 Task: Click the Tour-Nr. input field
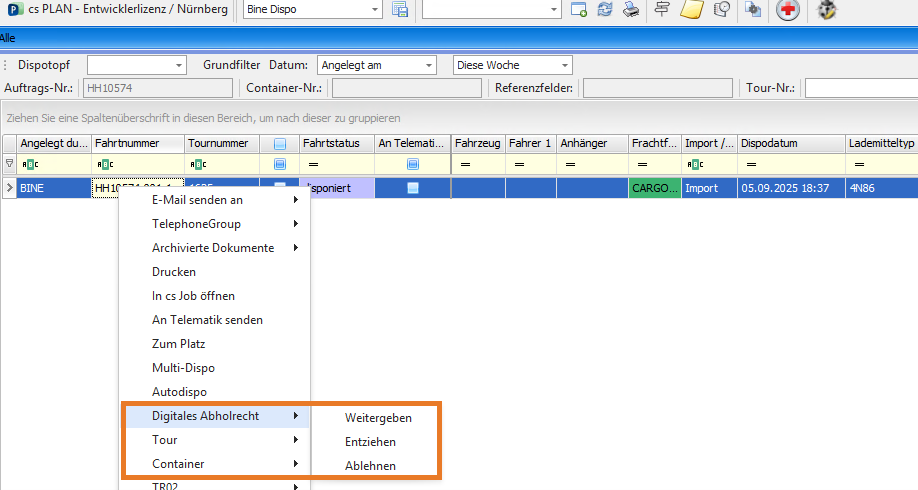click(x=860, y=88)
